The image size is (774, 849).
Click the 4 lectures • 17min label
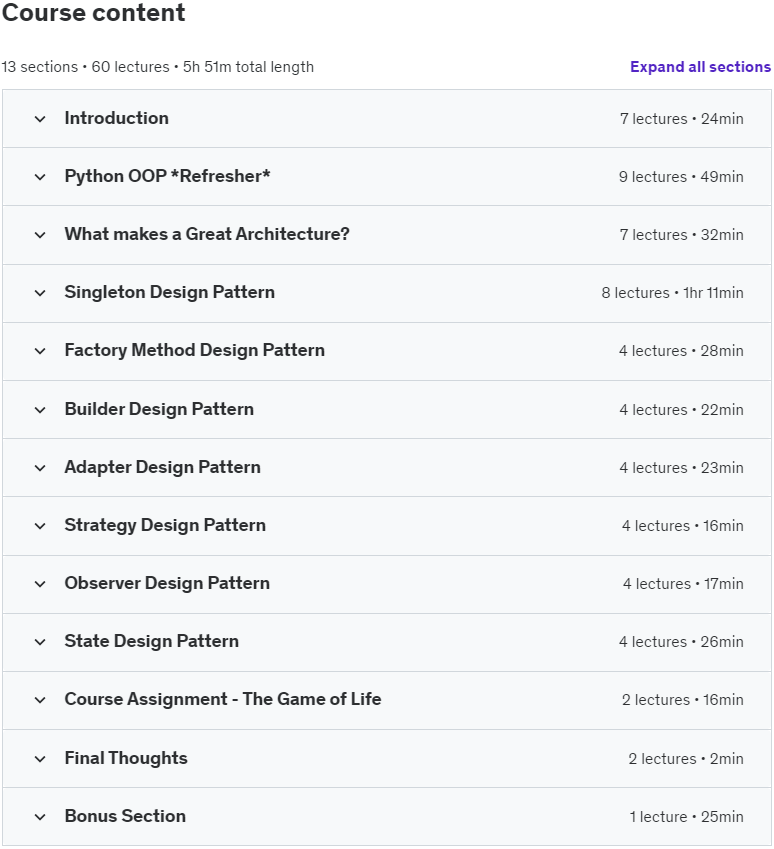tap(683, 584)
